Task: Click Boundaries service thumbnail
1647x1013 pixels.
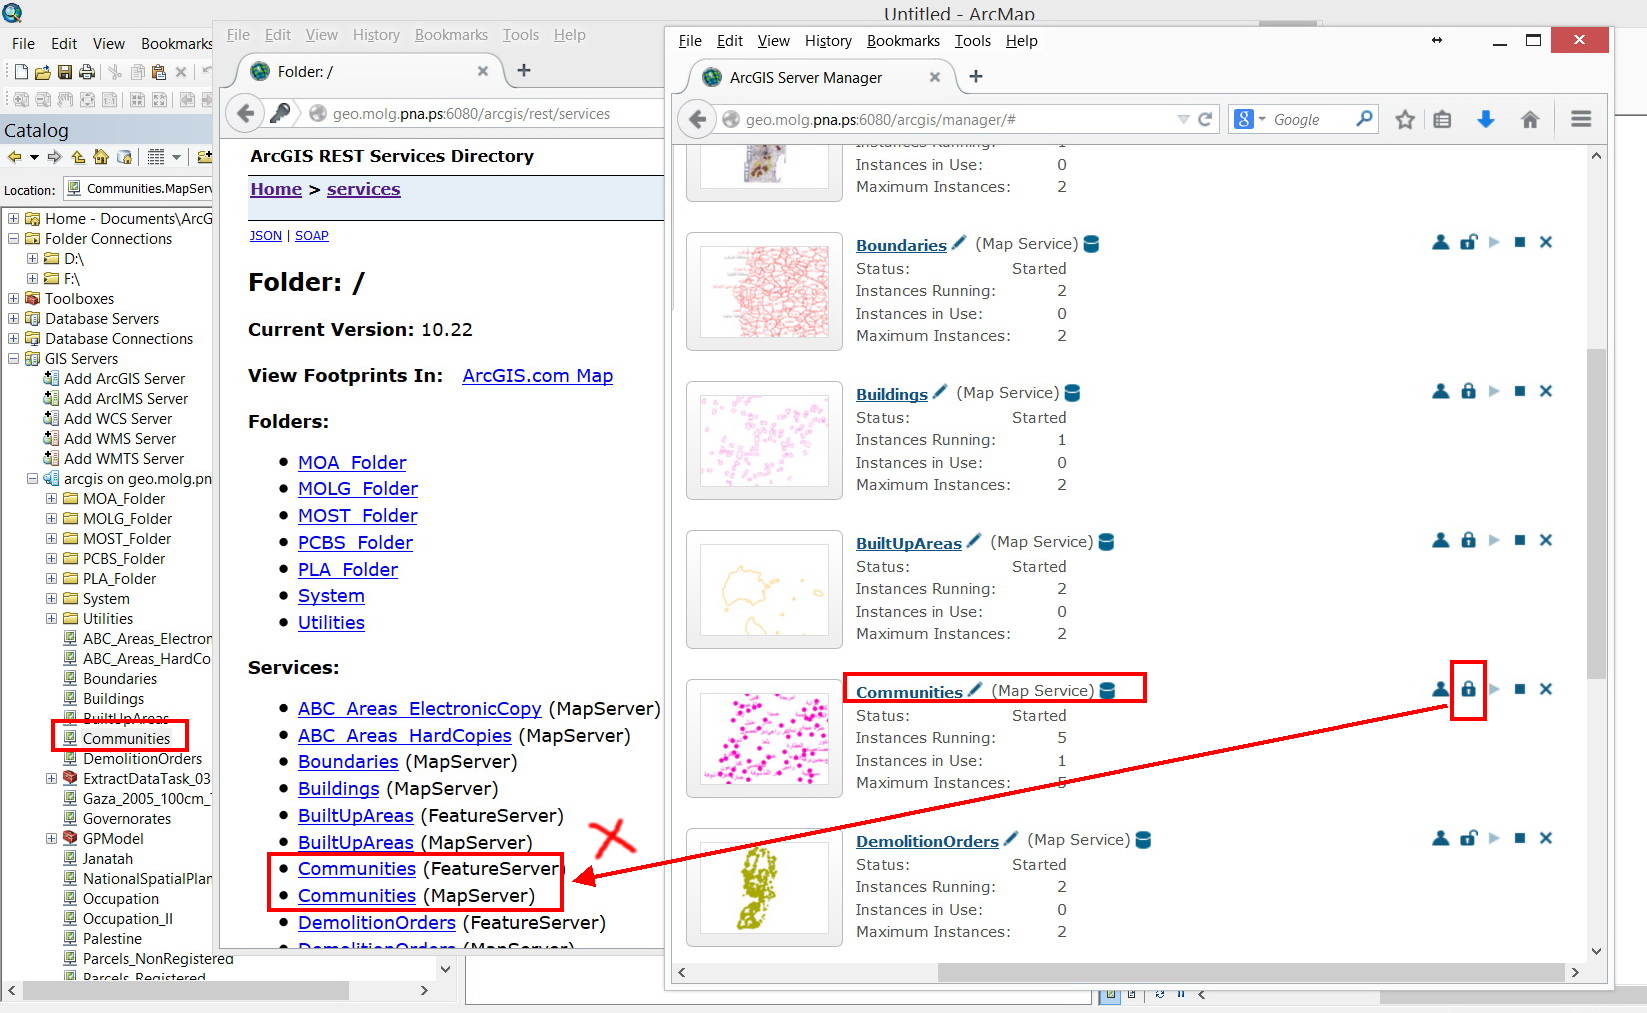Action: [764, 292]
